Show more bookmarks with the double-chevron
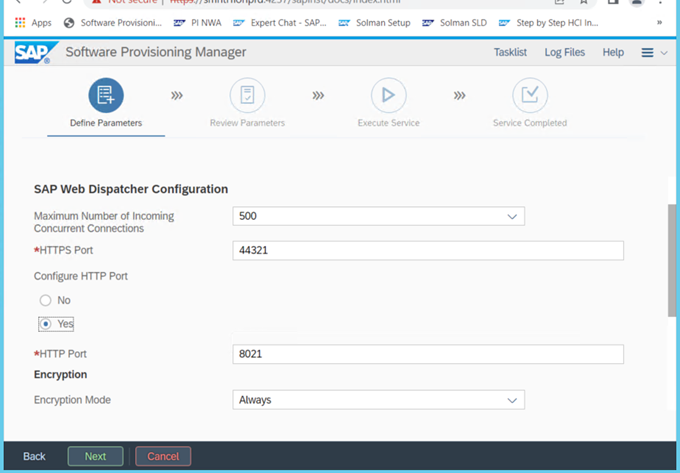The image size is (680, 473). (x=659, y=23)
